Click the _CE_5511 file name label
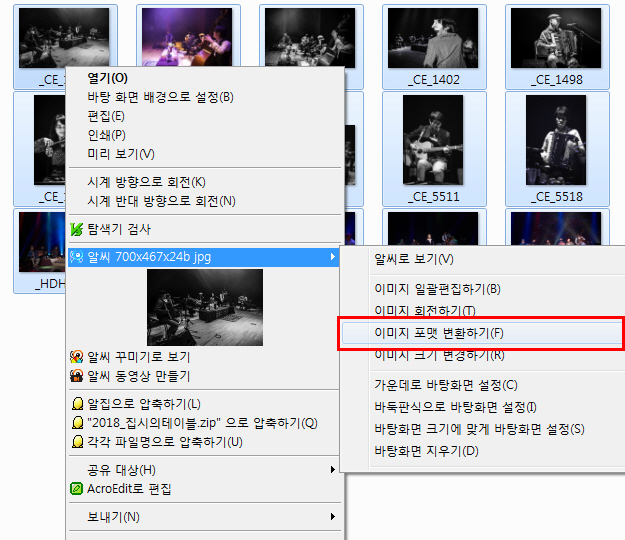The width and height of the screenshot is (625, 540). coord(434,197)
